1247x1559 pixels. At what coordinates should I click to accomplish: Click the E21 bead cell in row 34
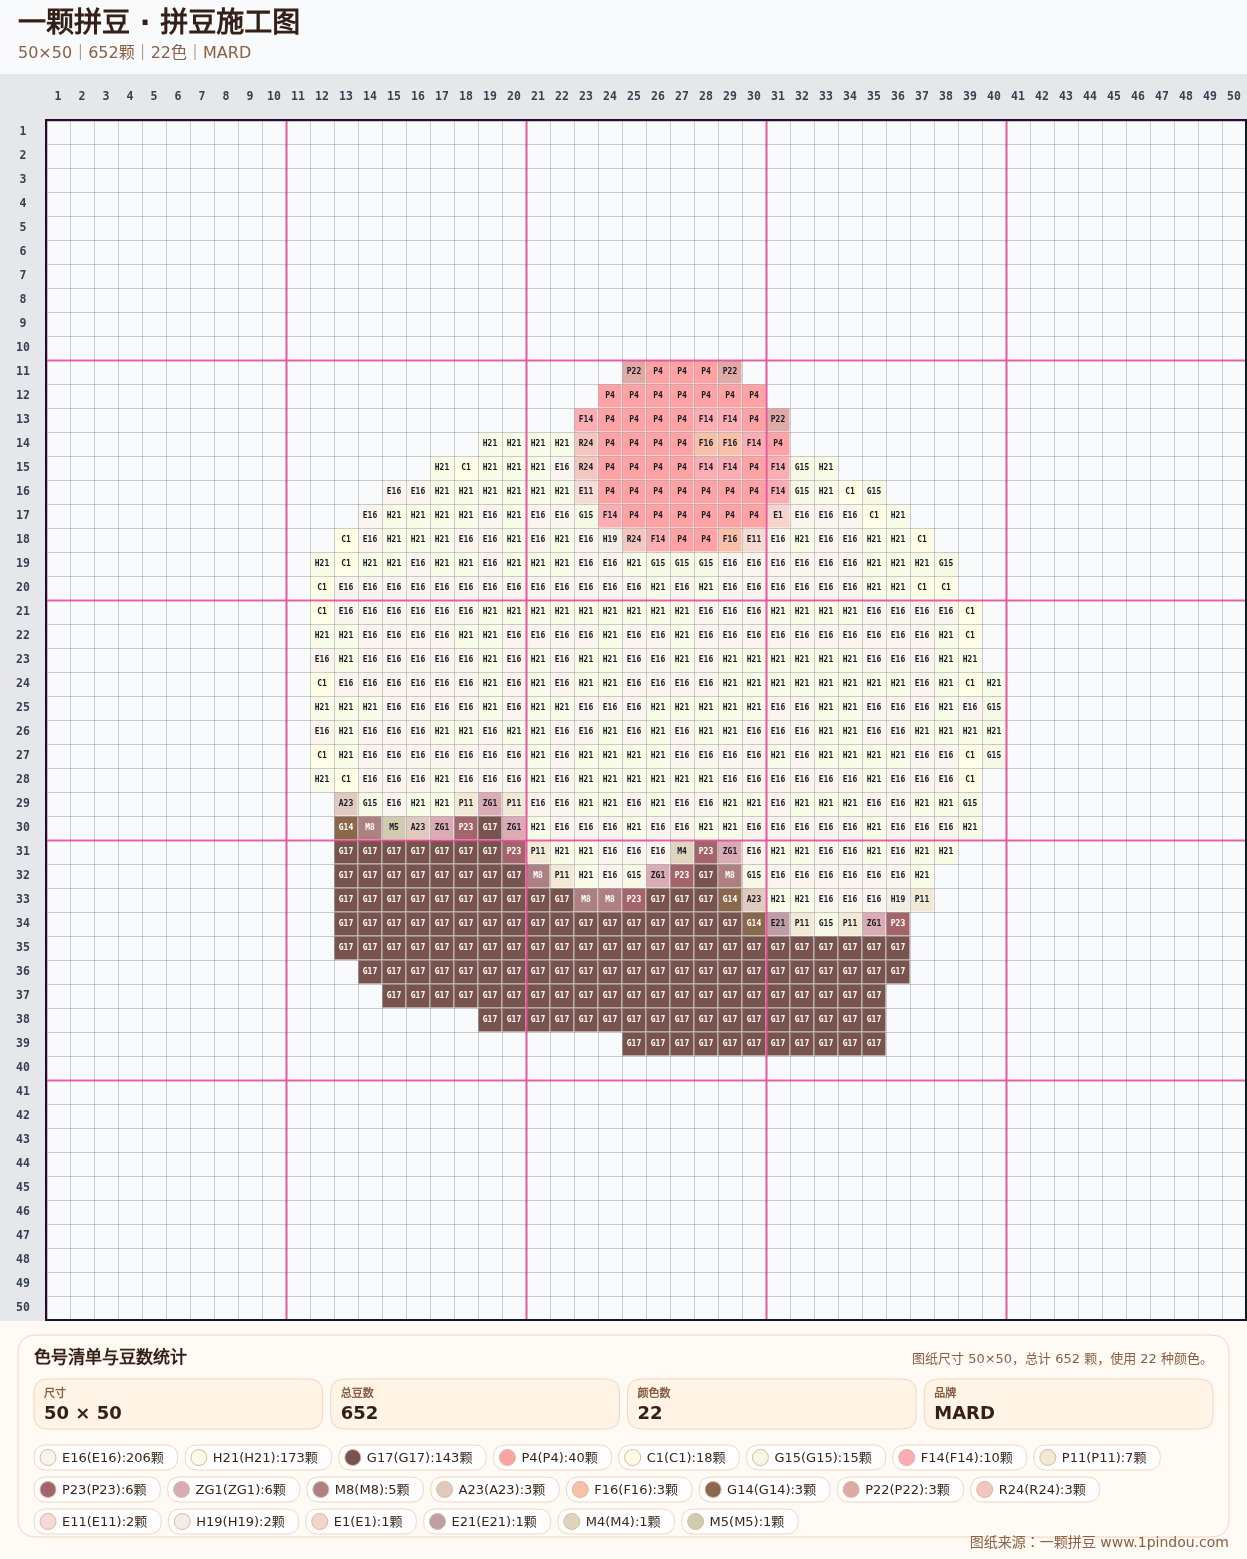(778, 923)
